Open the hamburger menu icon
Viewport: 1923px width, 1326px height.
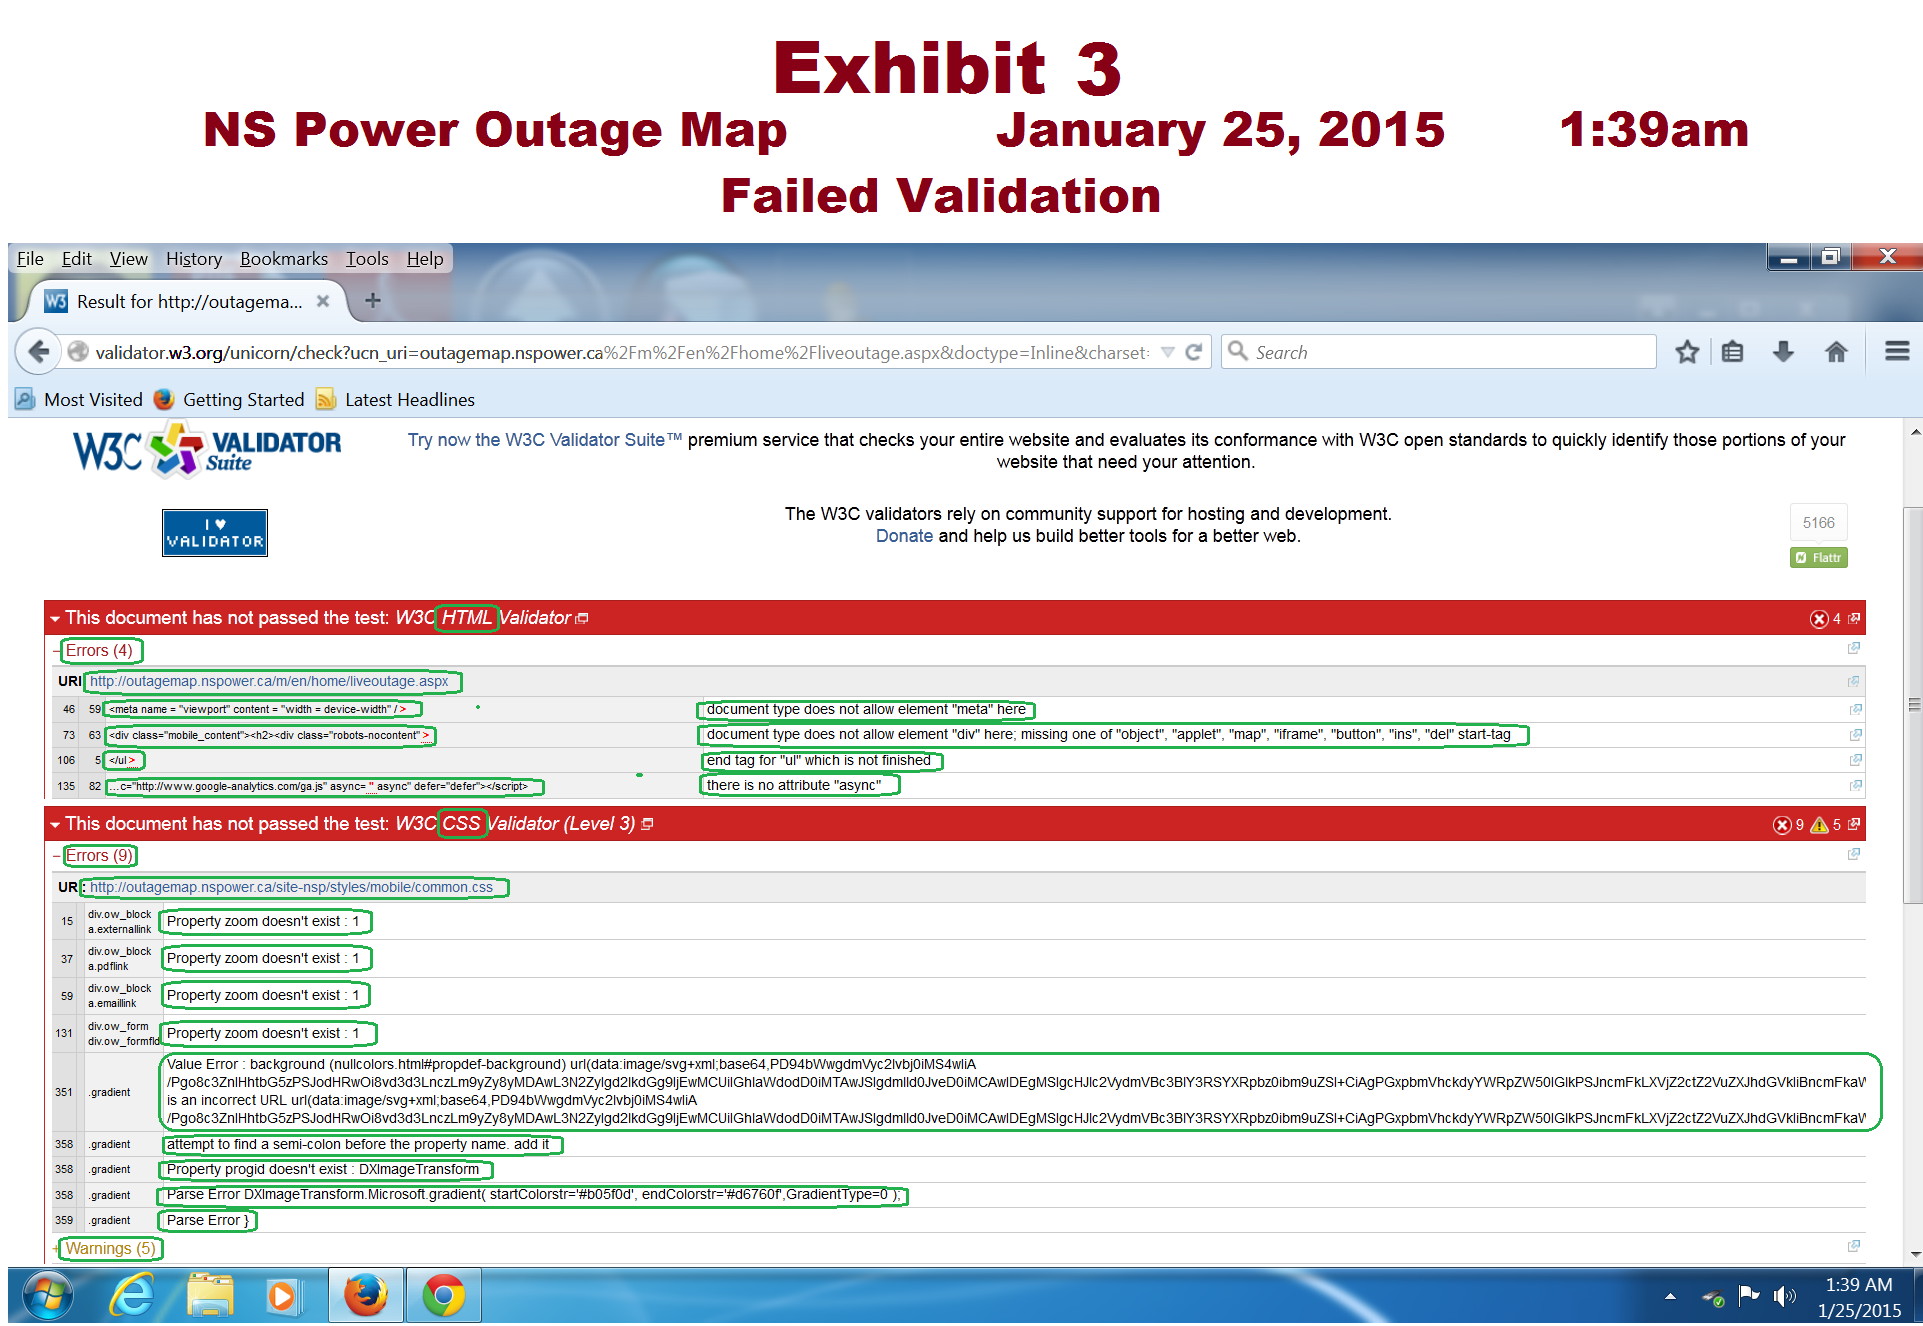click(x=1896, y=352)
